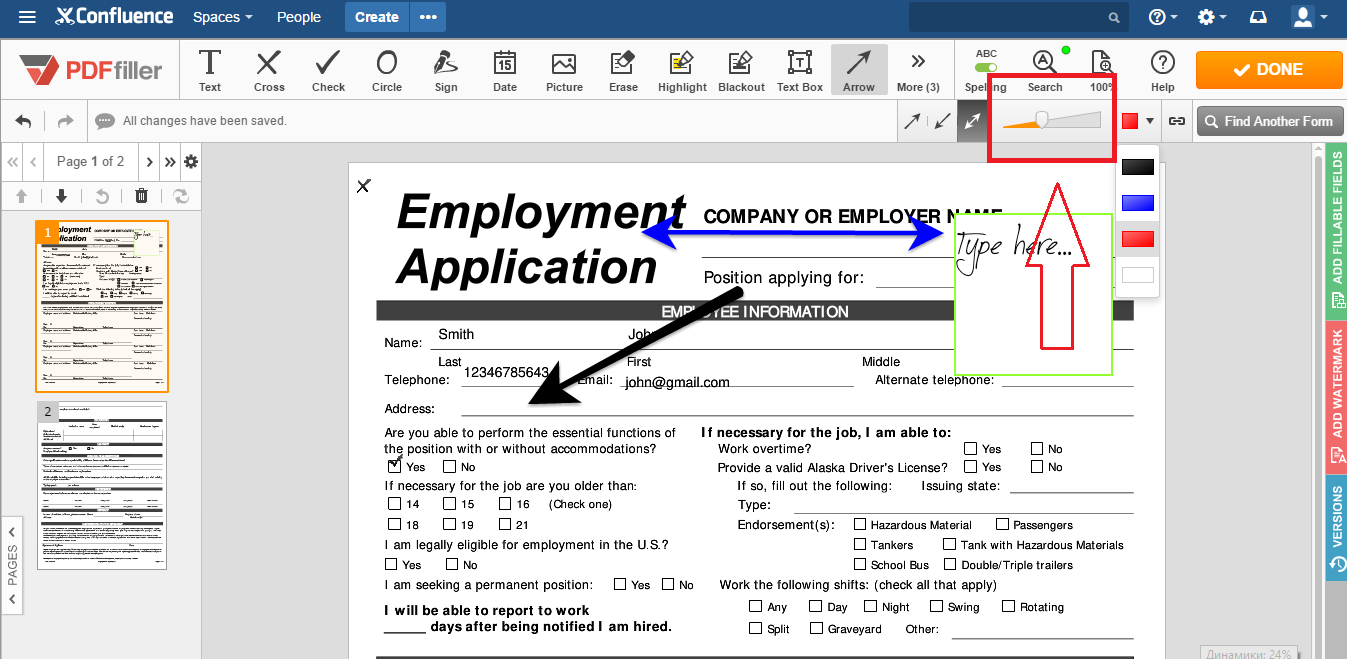Choose the Text Box tool
This screenshot has height=659, width=1347.
[800, 70]
